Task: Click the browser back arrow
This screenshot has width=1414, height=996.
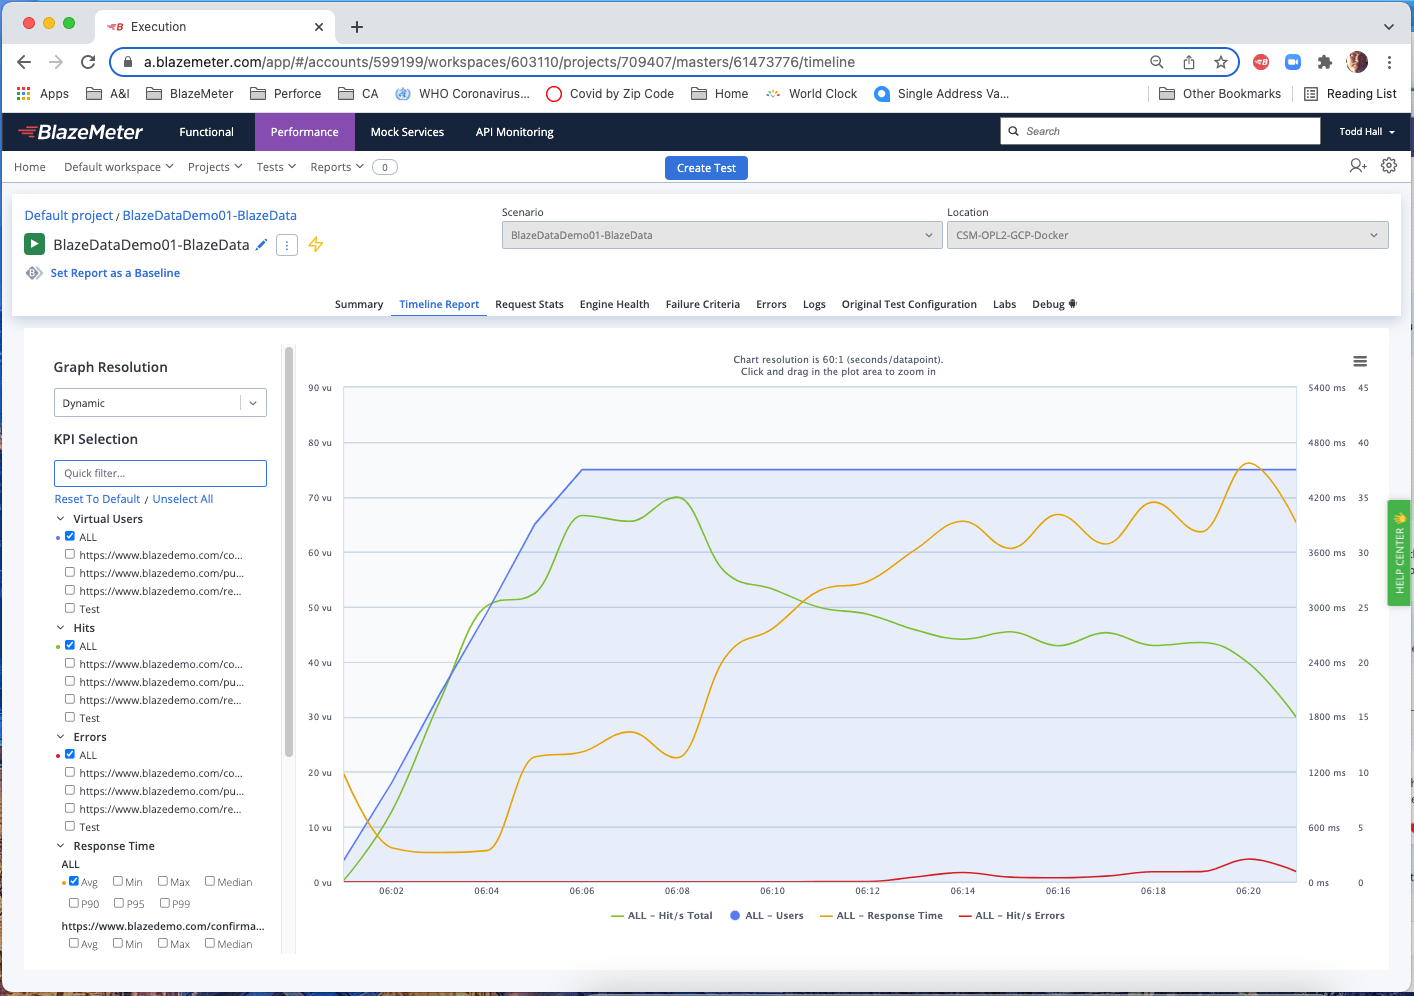Action: (x=24, y=62)
